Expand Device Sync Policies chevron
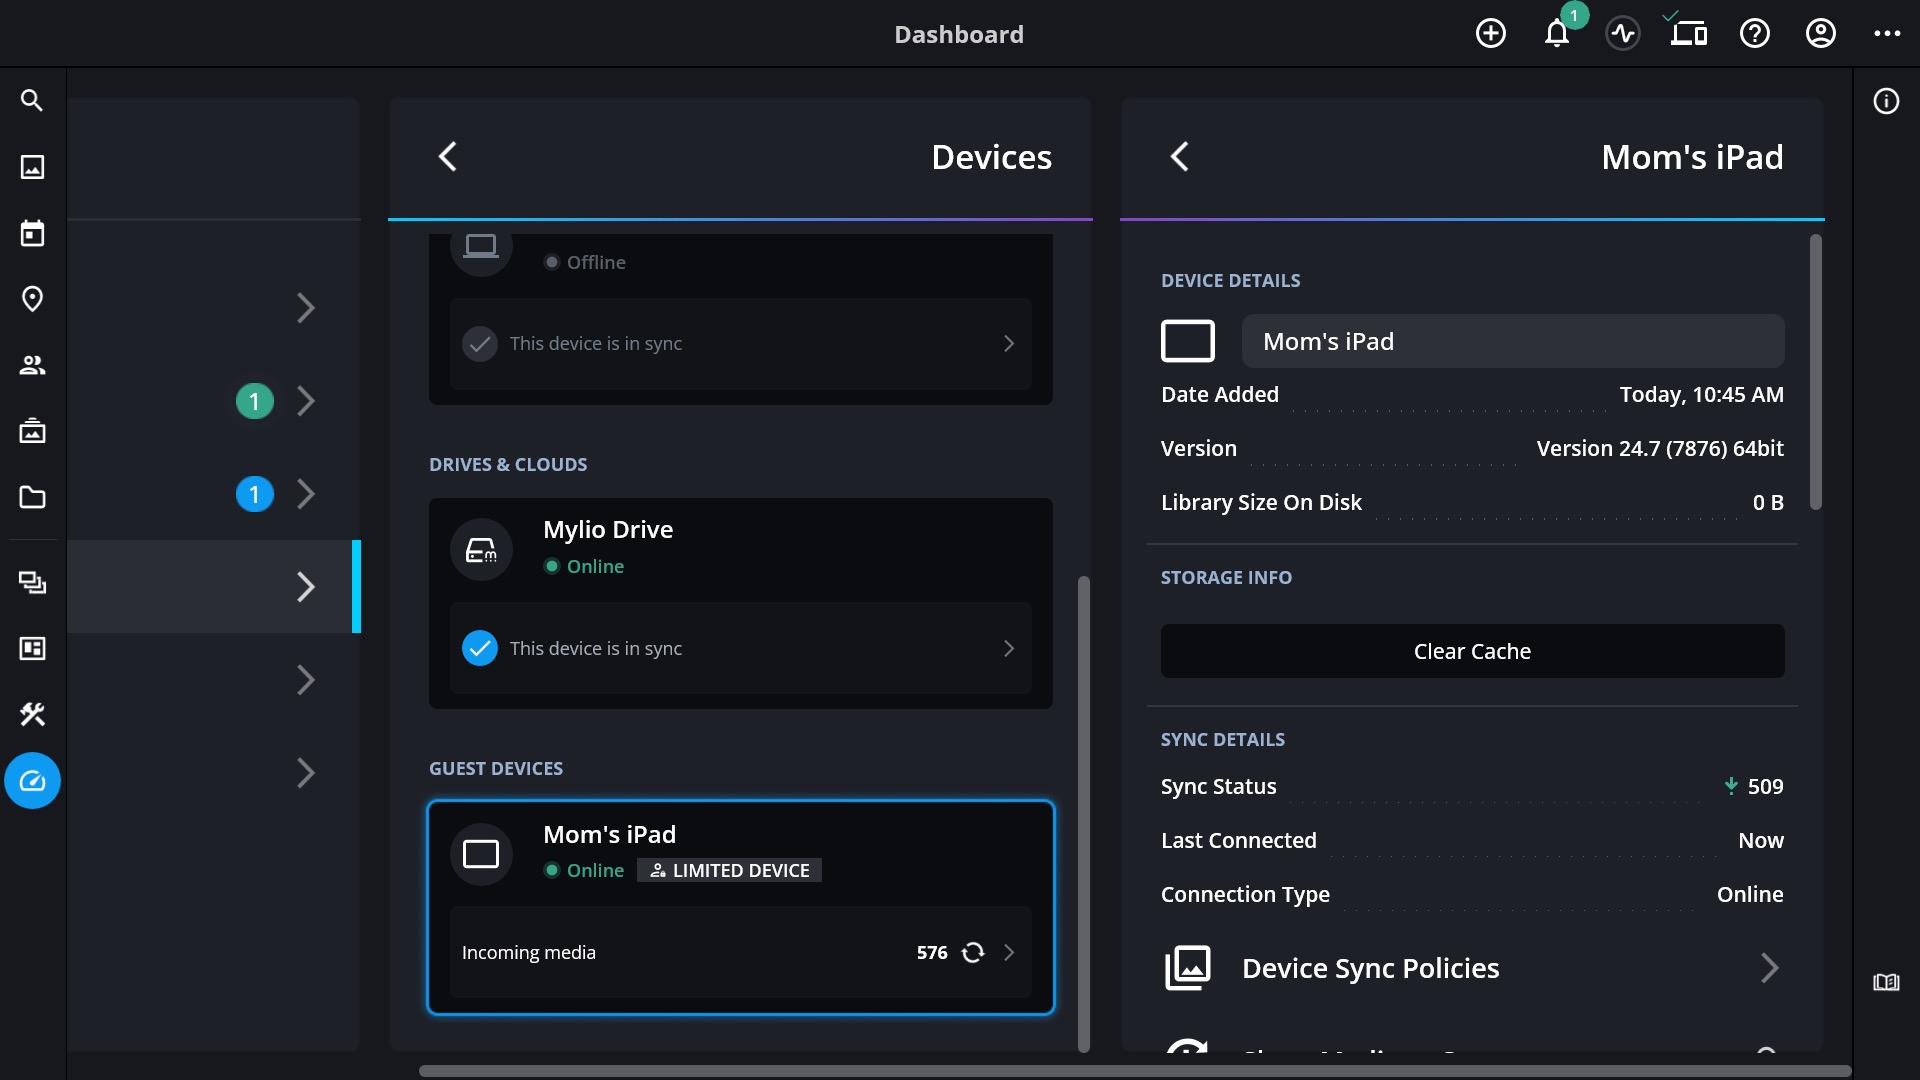The height and width of the screenshot is (1080, 1920). tap(1769, 968)
